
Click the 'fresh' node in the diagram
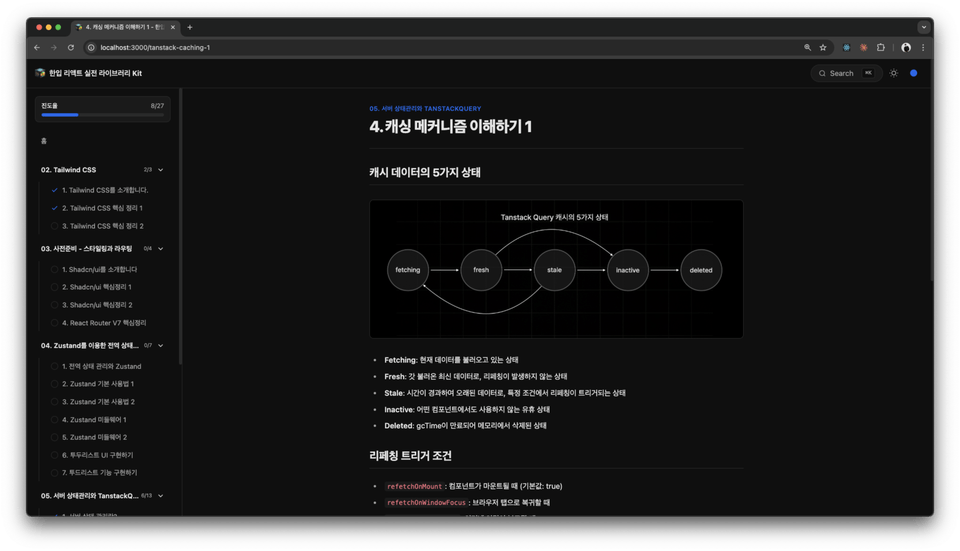point(481,270)
